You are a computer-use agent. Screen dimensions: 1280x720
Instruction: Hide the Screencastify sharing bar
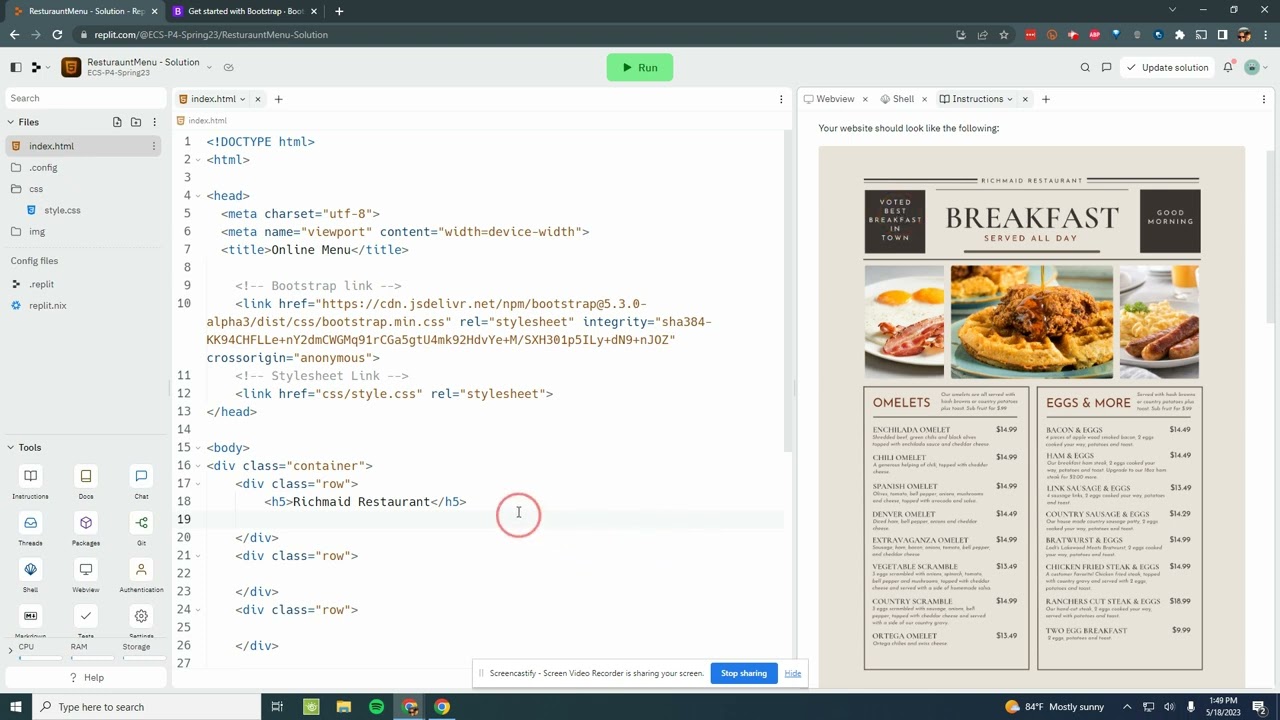coord(793,673)
